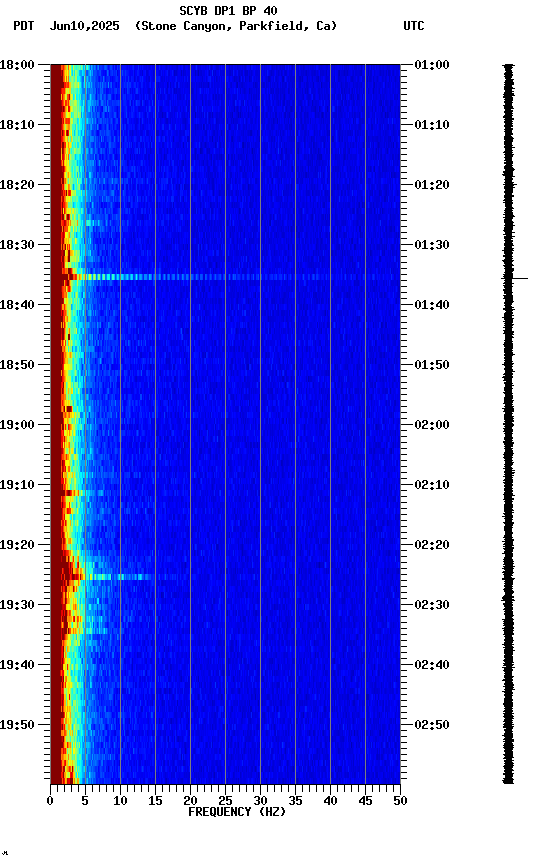Click the "19:30" PDT time label
This screenshot has width=552, height=864.
pos(17,605)
